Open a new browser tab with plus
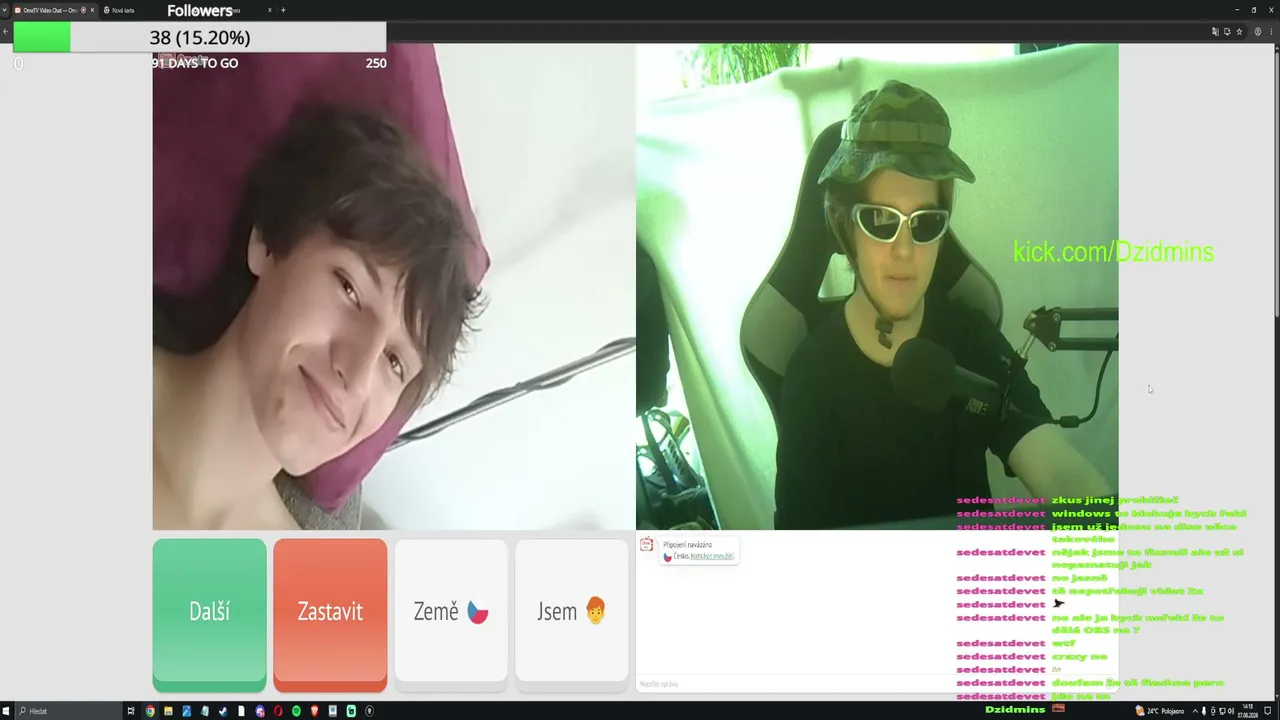 click(283, 10)
